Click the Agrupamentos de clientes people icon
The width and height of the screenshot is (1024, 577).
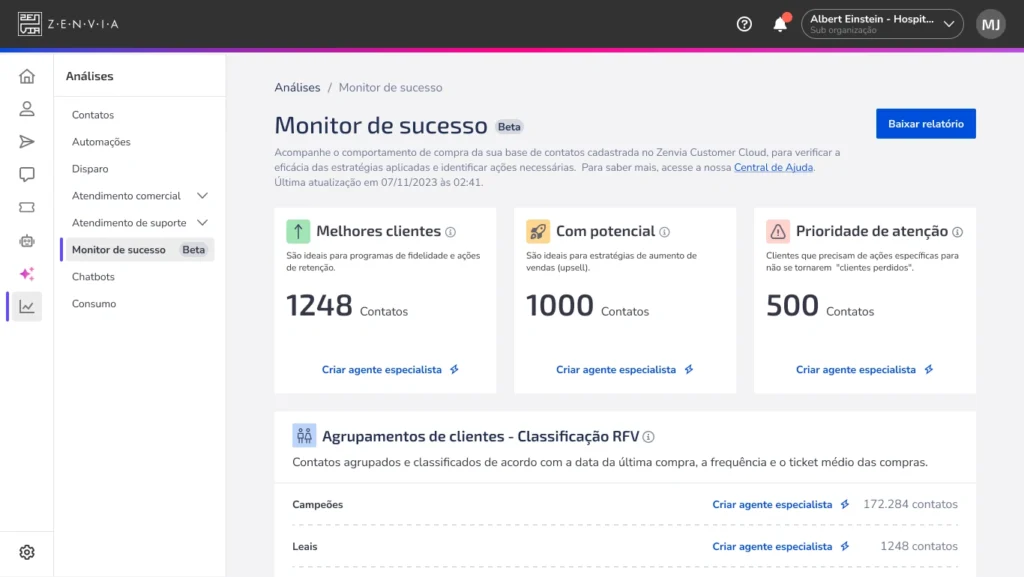[x=304, y=435]
